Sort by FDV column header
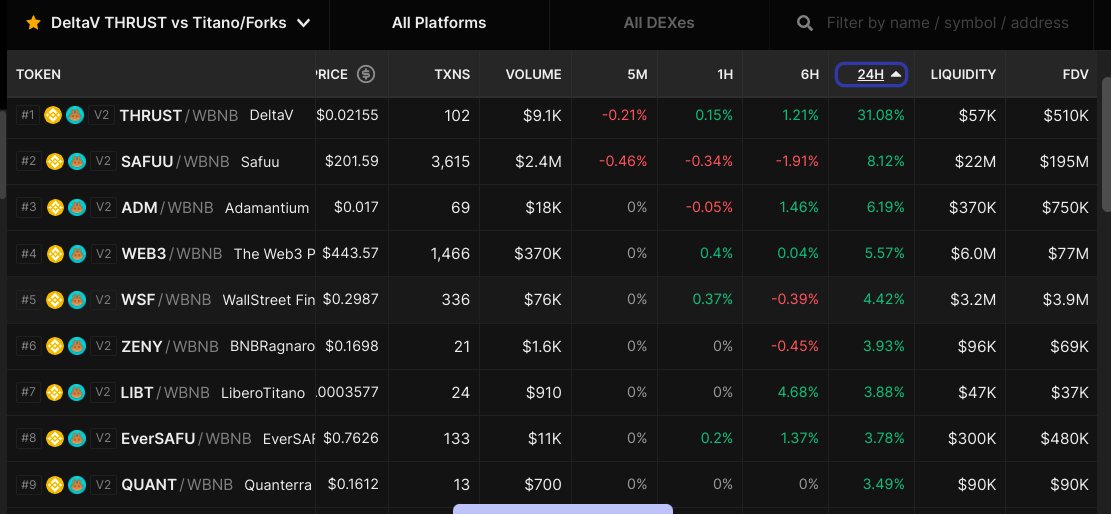This screenshot has height=514, width=1111. (x=1075, y=74)
